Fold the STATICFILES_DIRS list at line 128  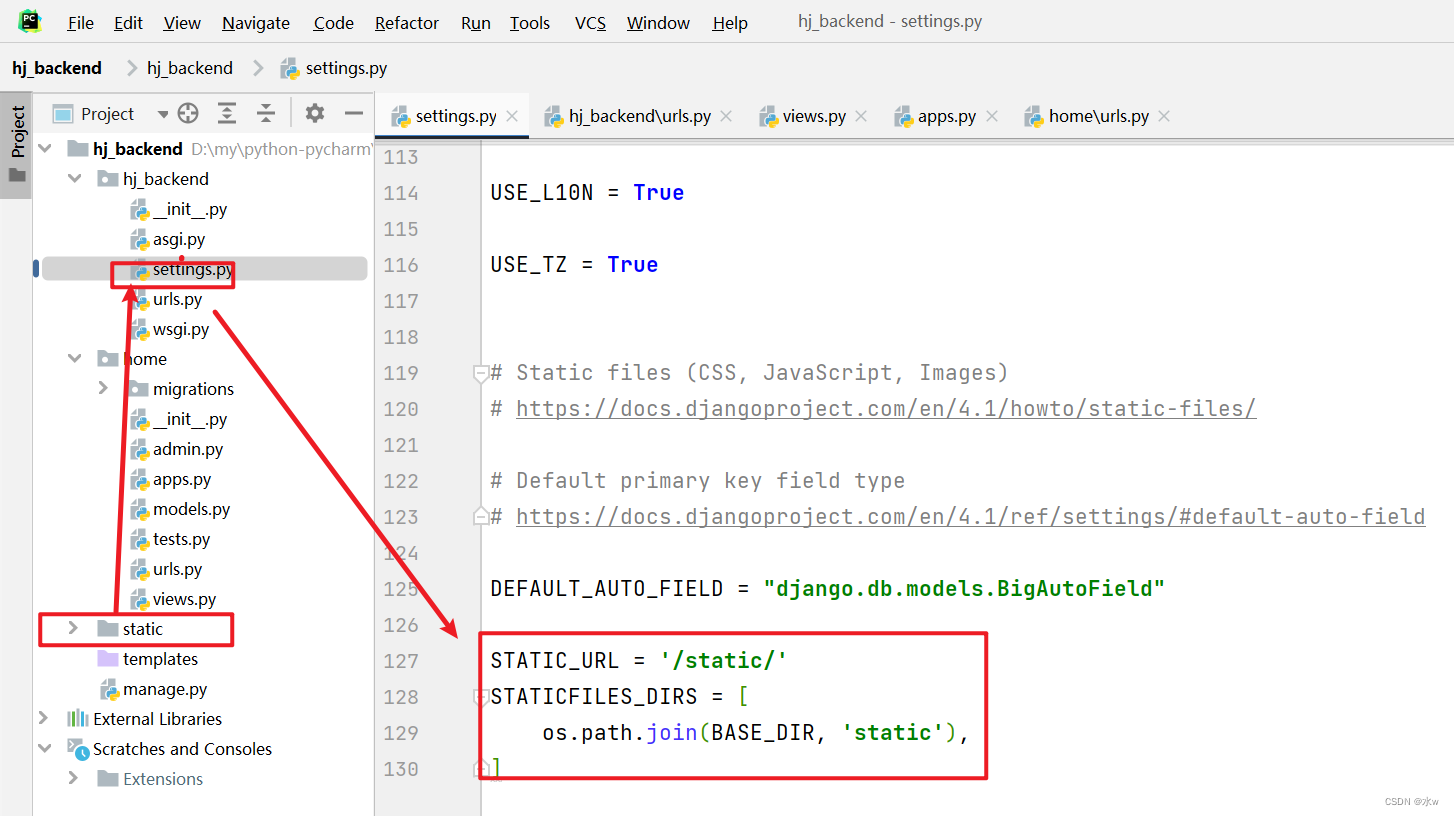tap(480, 697)
